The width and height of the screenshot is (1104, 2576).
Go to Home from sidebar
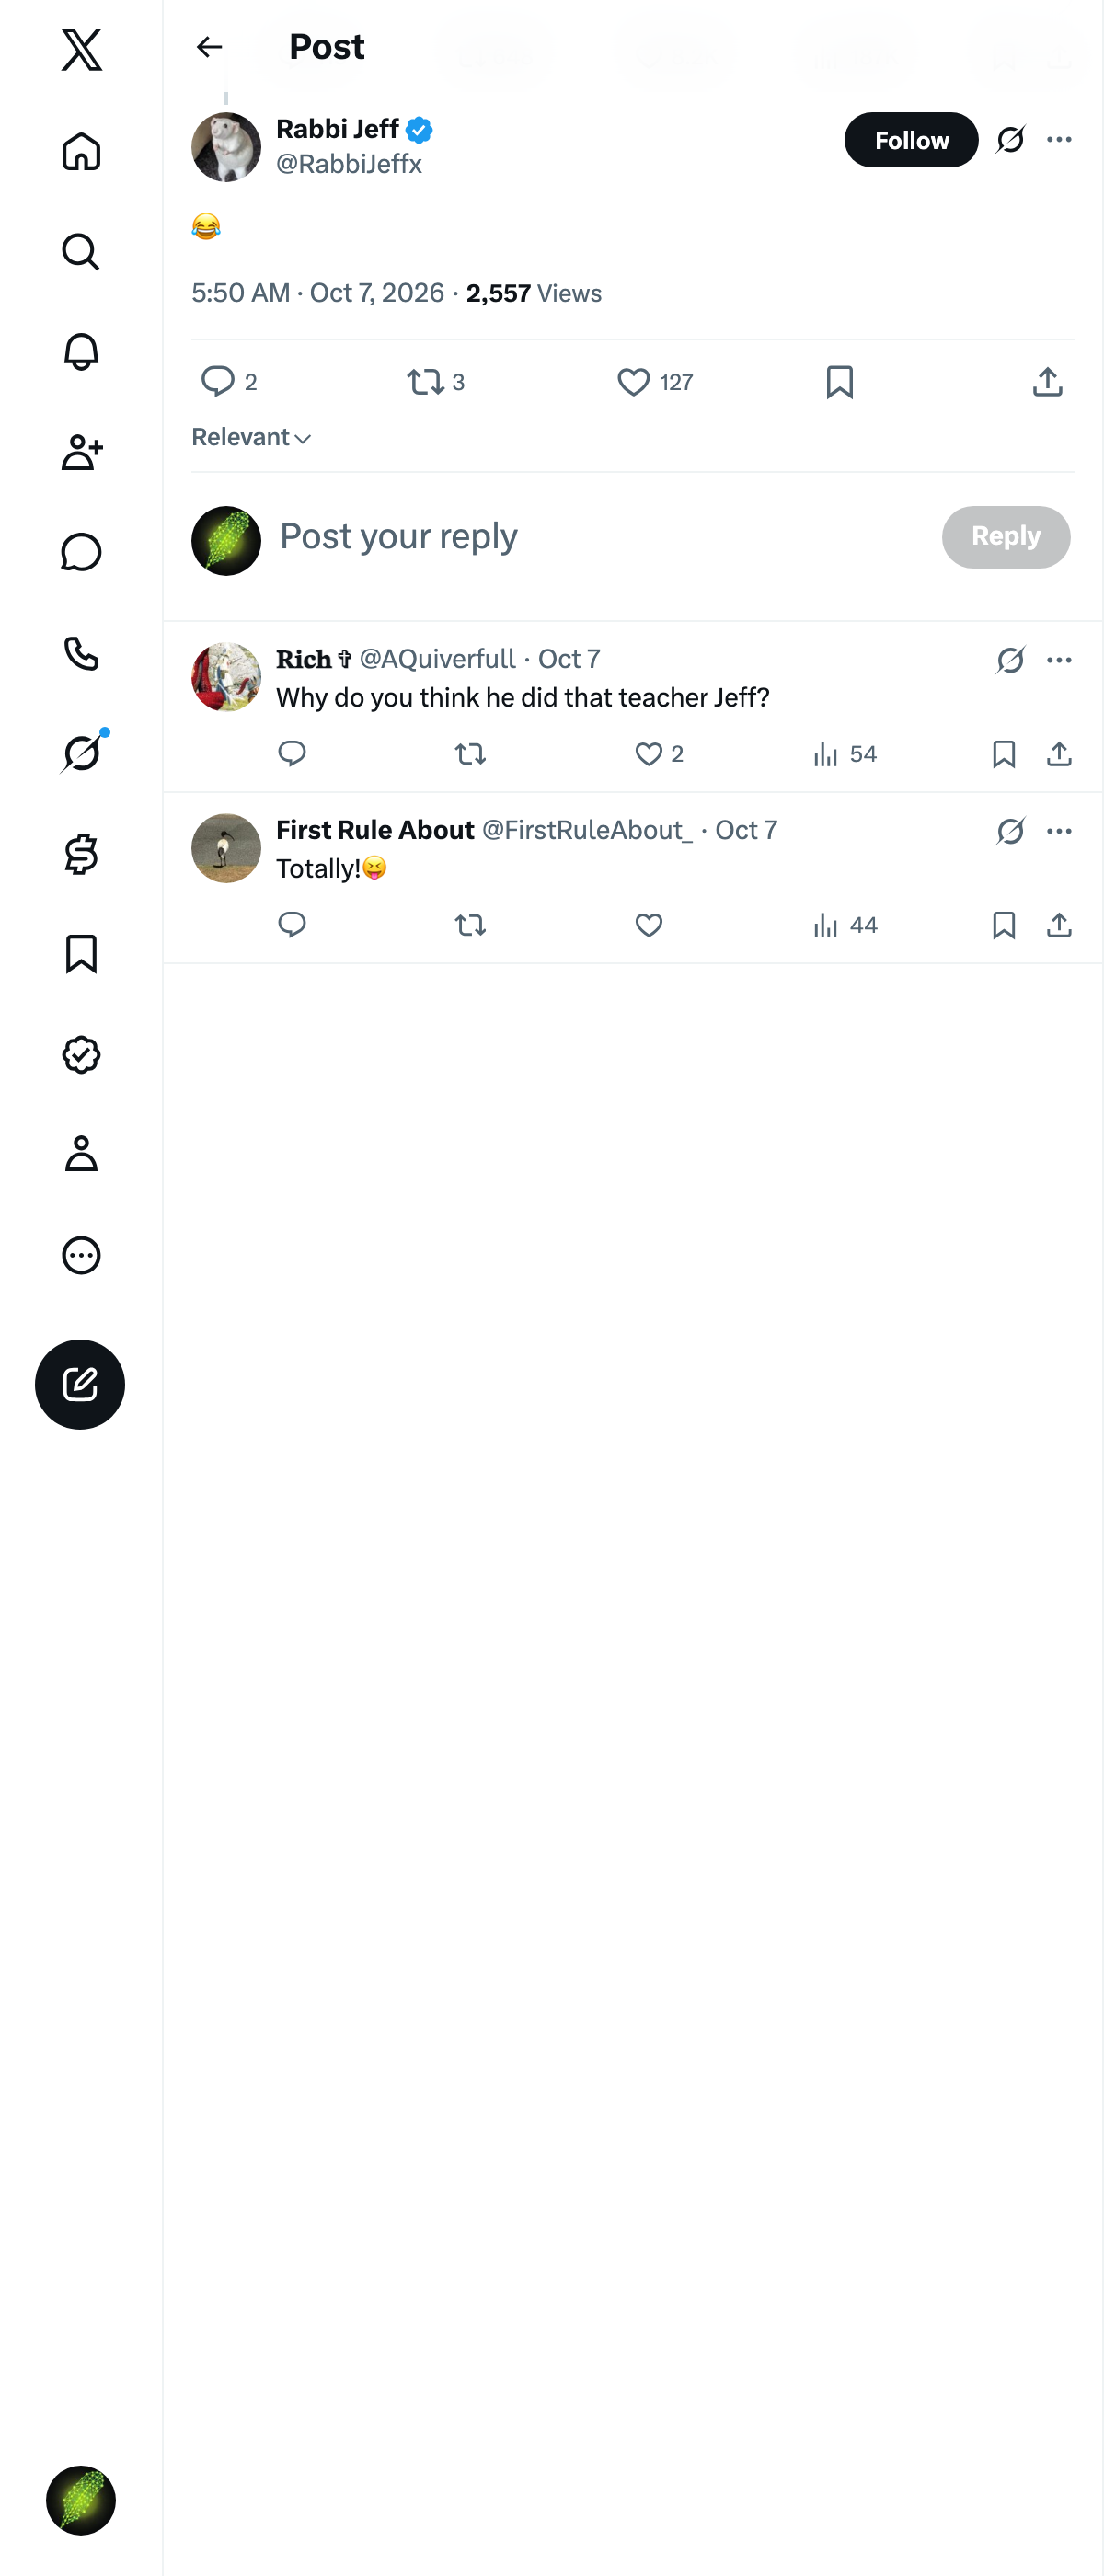coord(81,152)
